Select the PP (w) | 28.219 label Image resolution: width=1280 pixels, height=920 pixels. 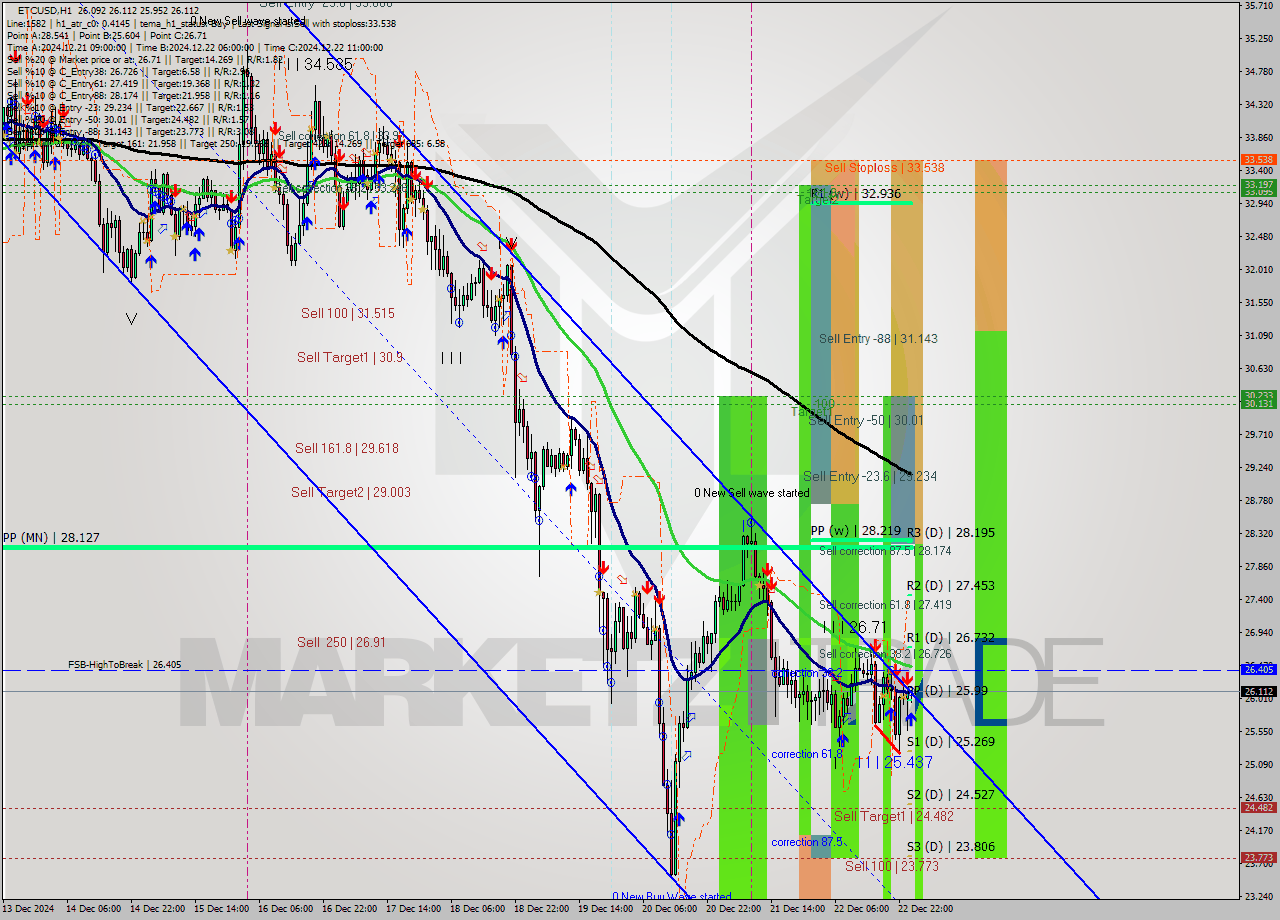[856, 531]
